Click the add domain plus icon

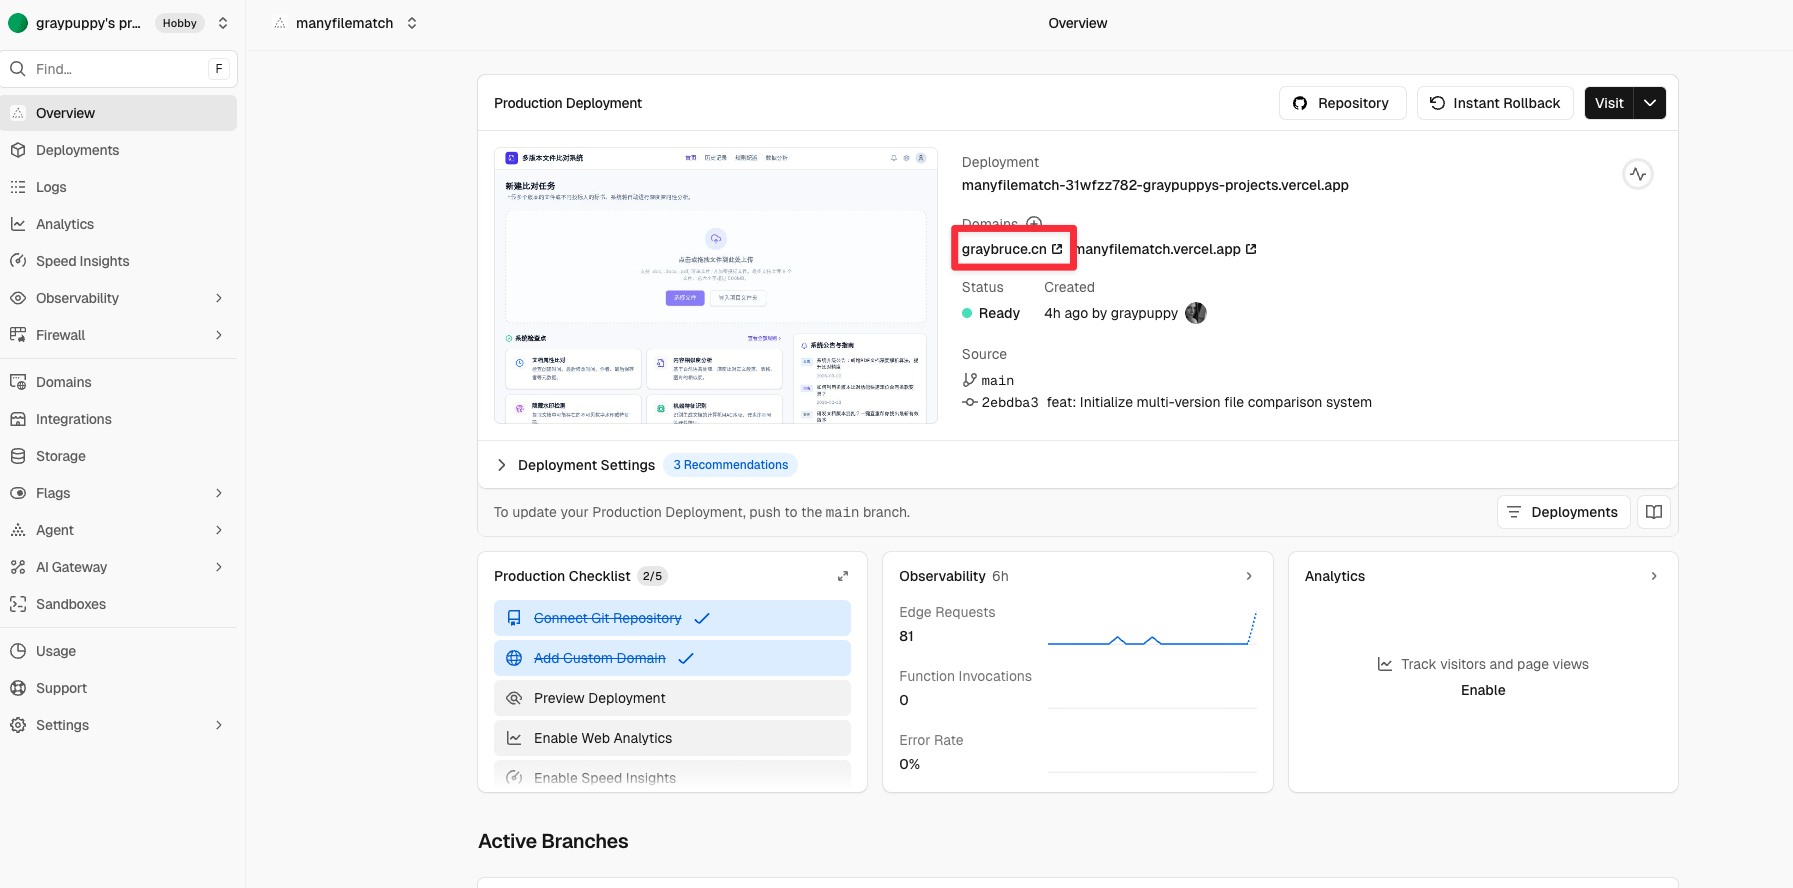coord(1034,223)
